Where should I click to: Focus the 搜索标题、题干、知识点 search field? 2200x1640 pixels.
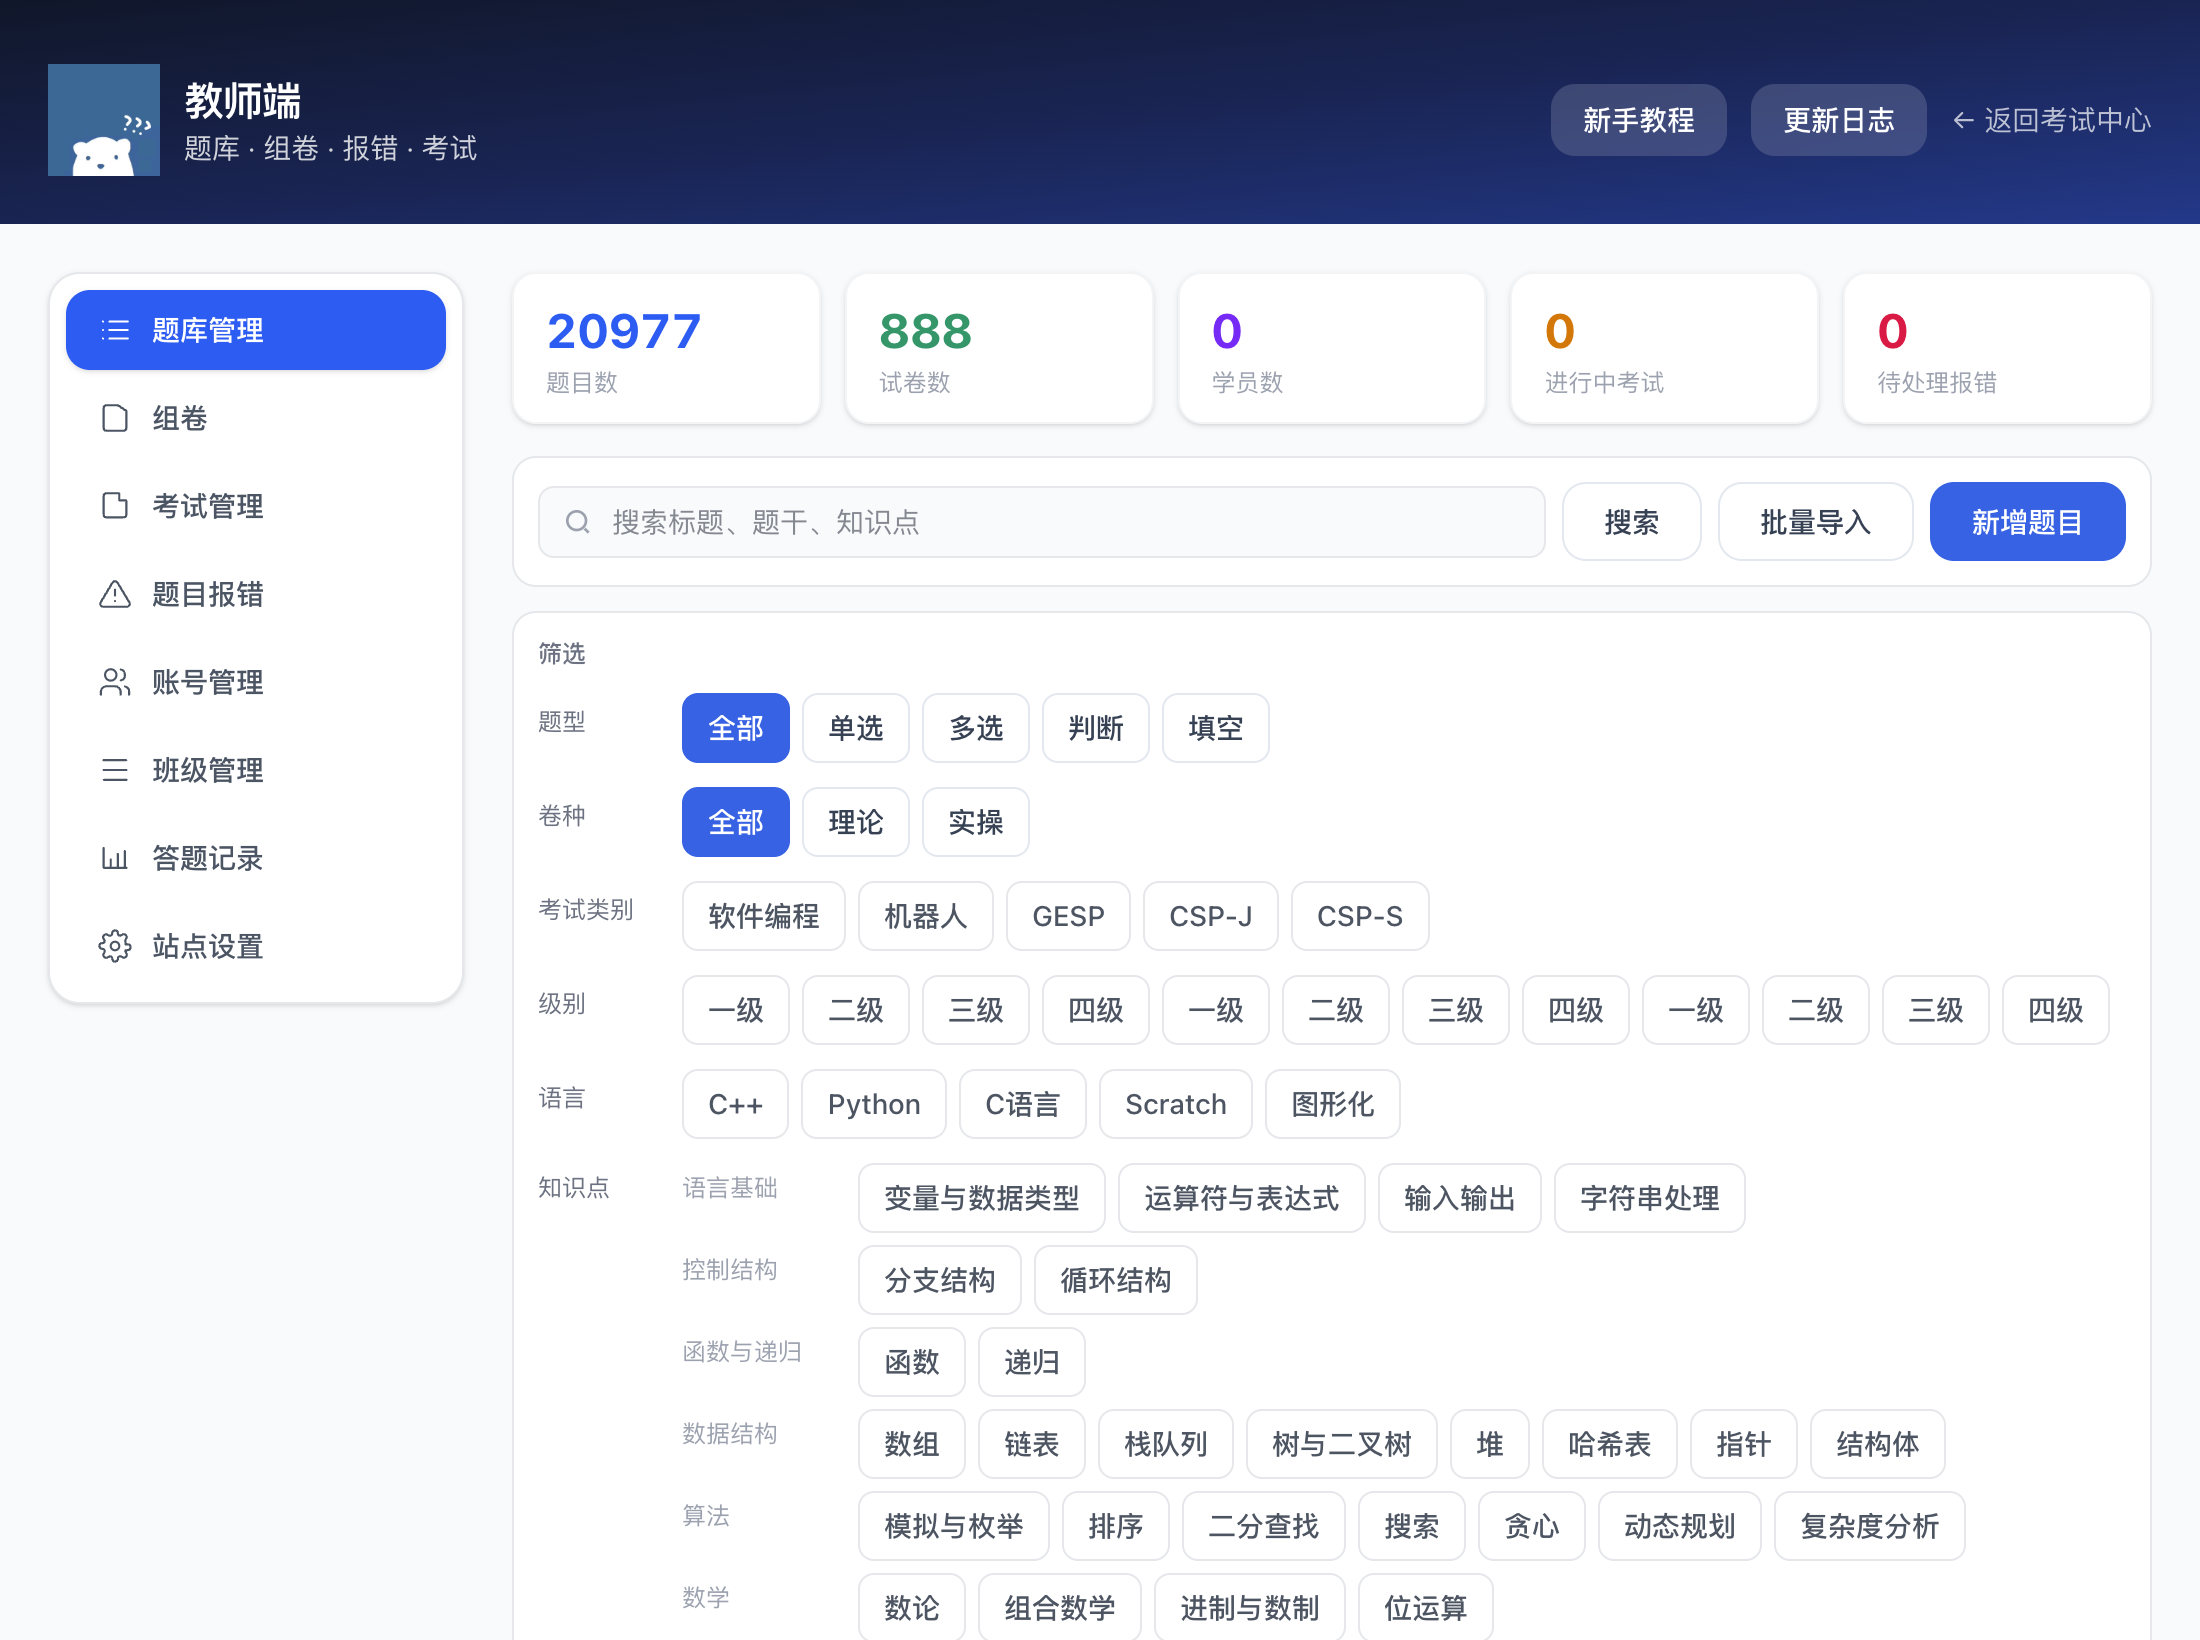point(1041,522)
